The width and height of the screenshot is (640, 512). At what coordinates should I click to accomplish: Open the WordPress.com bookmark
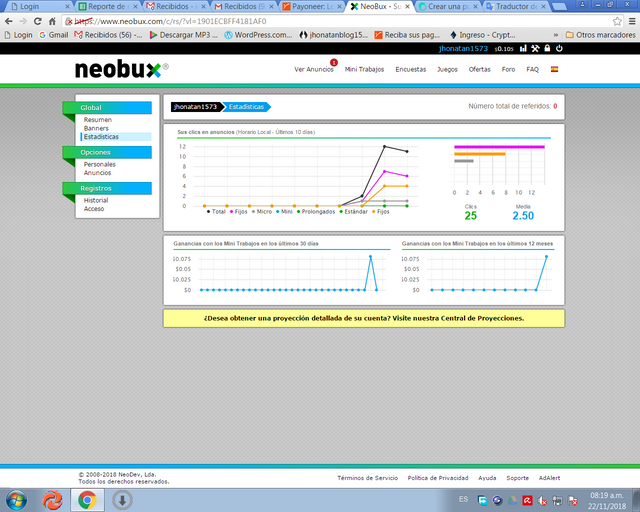click(258, 35)
